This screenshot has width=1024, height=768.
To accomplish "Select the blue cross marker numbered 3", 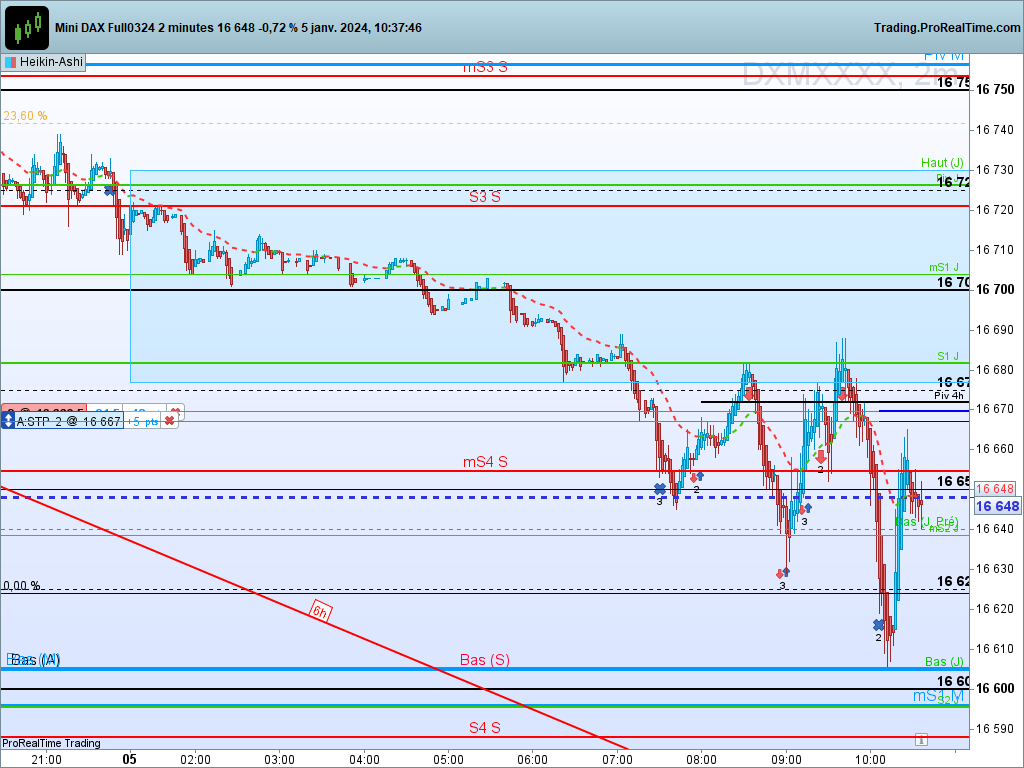I will [x=660, y=488].
